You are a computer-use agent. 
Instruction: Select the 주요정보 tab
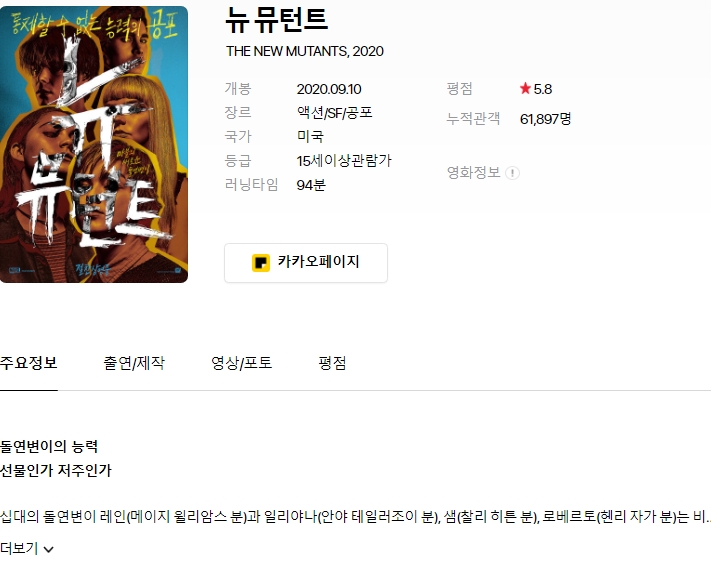click(x=29, y=363)
